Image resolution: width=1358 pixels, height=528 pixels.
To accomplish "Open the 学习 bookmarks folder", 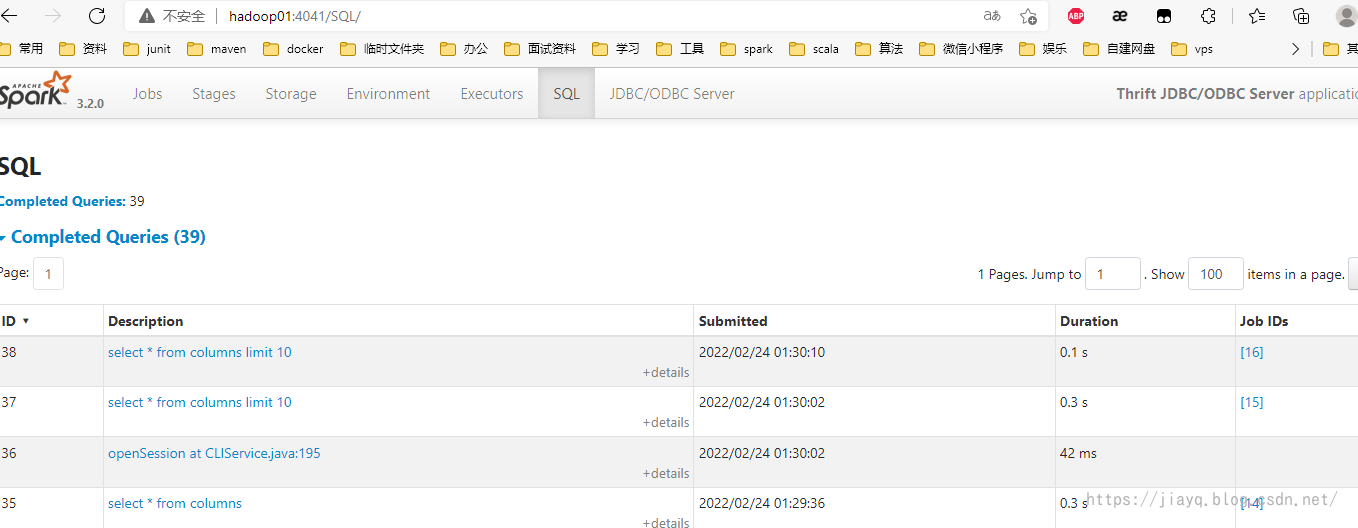I will 616,48.
